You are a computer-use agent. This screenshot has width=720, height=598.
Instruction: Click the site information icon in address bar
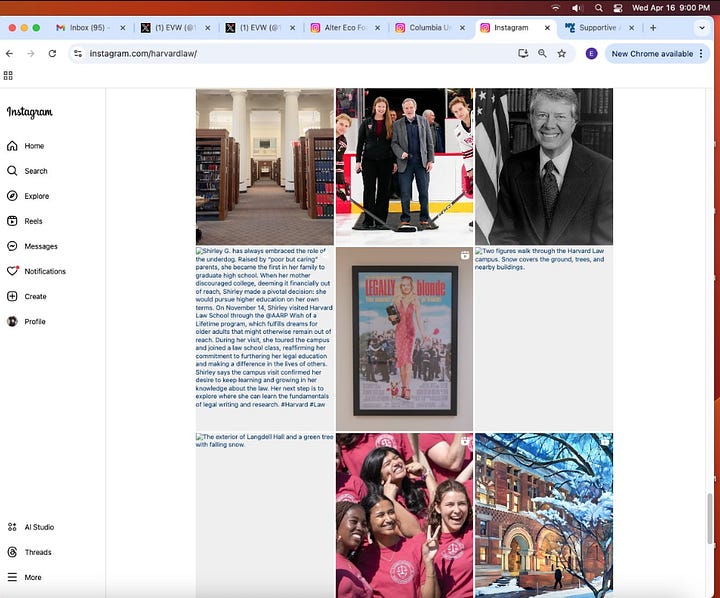pos(78,54)
